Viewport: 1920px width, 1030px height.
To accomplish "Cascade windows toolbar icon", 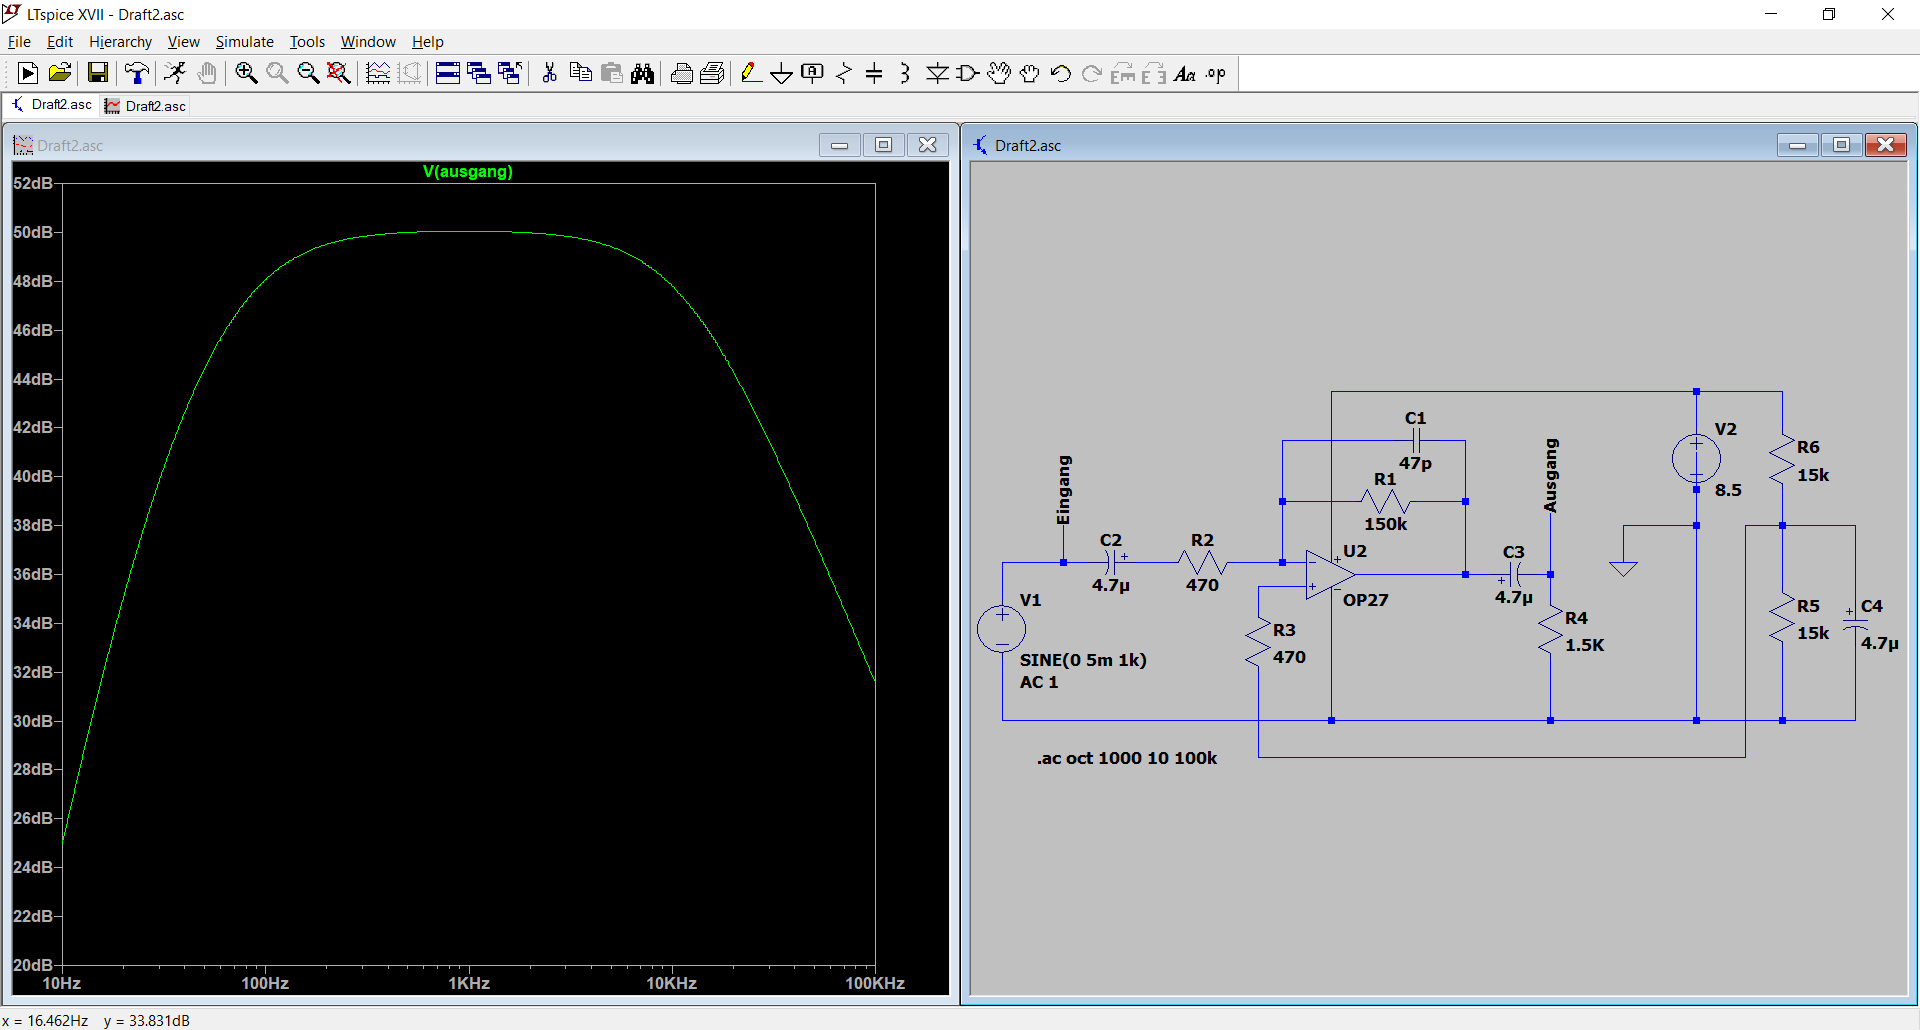I will point(479,73).
